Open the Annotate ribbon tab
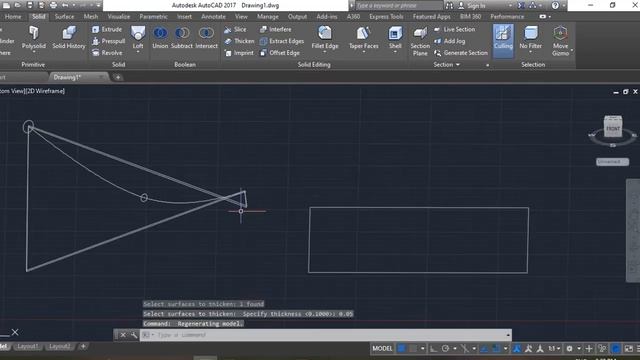This screenshot has width=640, height=360. point(213,17)
